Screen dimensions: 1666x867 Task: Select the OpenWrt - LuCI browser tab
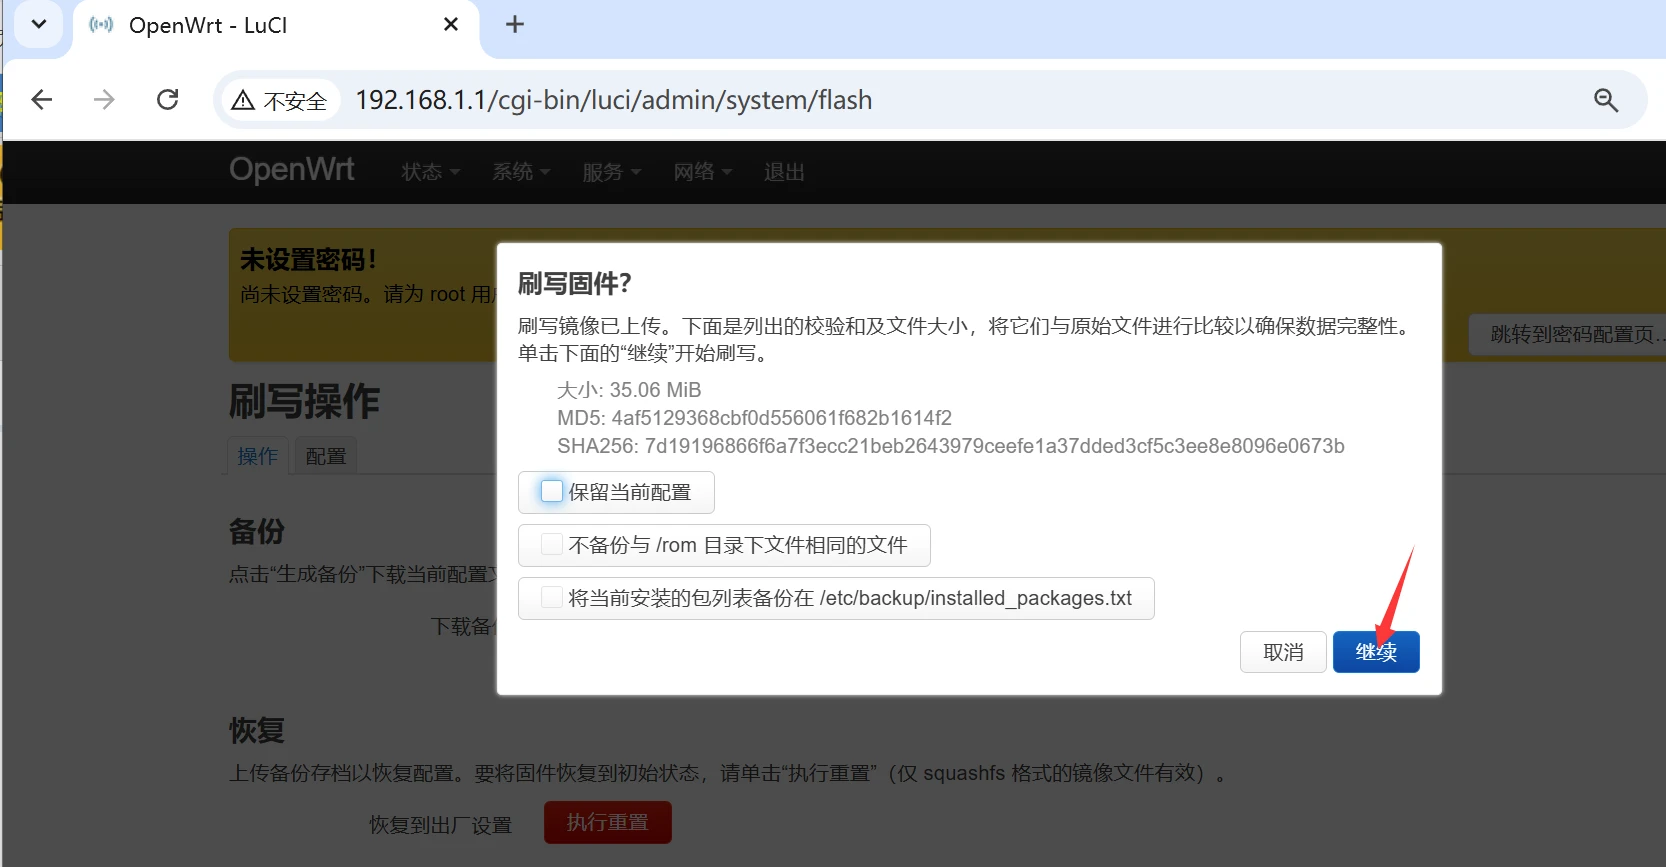point(275,26)
